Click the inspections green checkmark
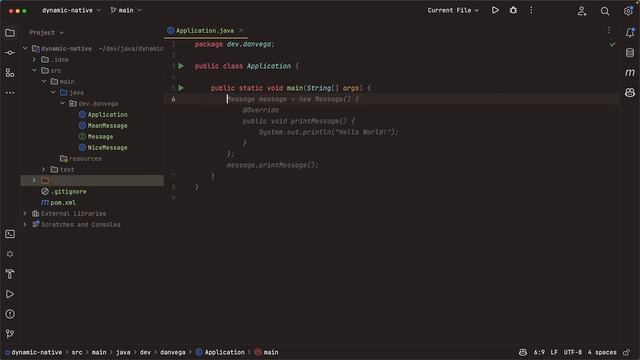The height and width of the screenshot is (360, 640). 612,44
